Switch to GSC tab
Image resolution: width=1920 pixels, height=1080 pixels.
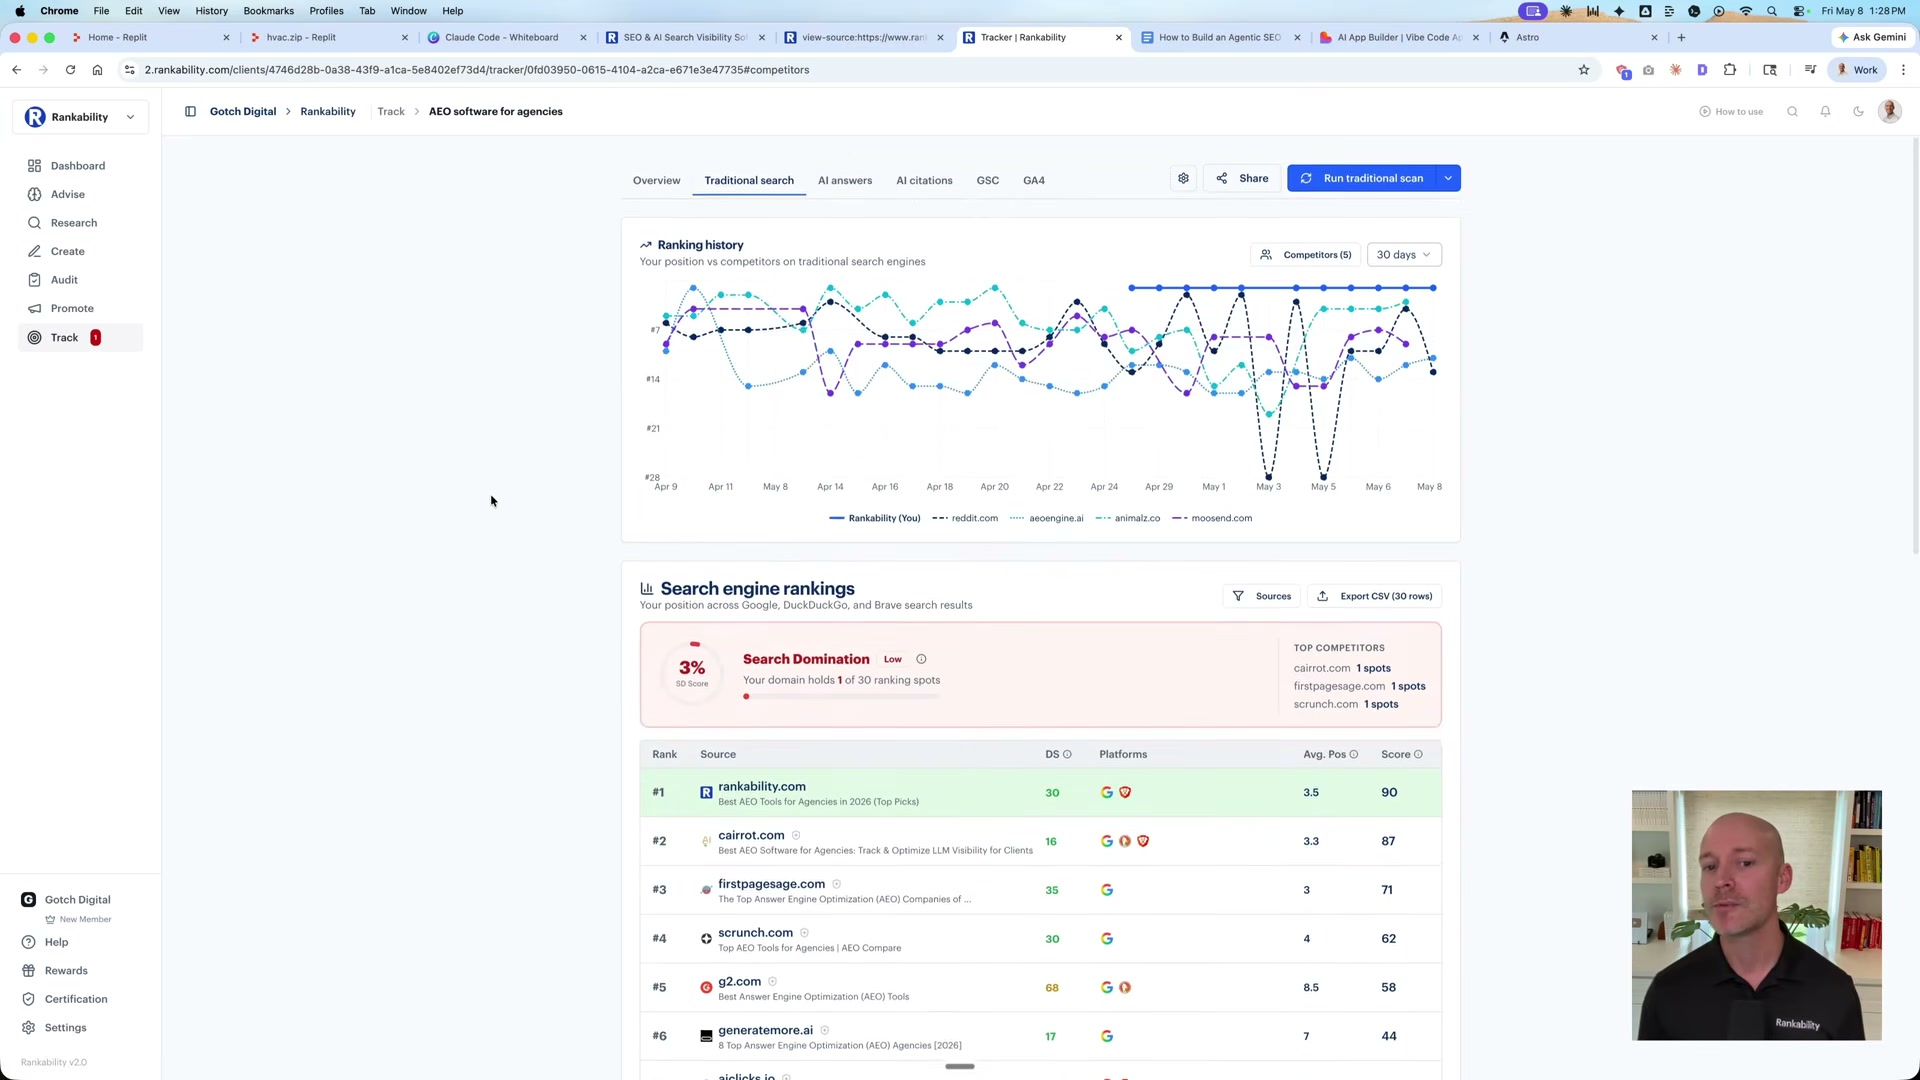coord(988,180)
